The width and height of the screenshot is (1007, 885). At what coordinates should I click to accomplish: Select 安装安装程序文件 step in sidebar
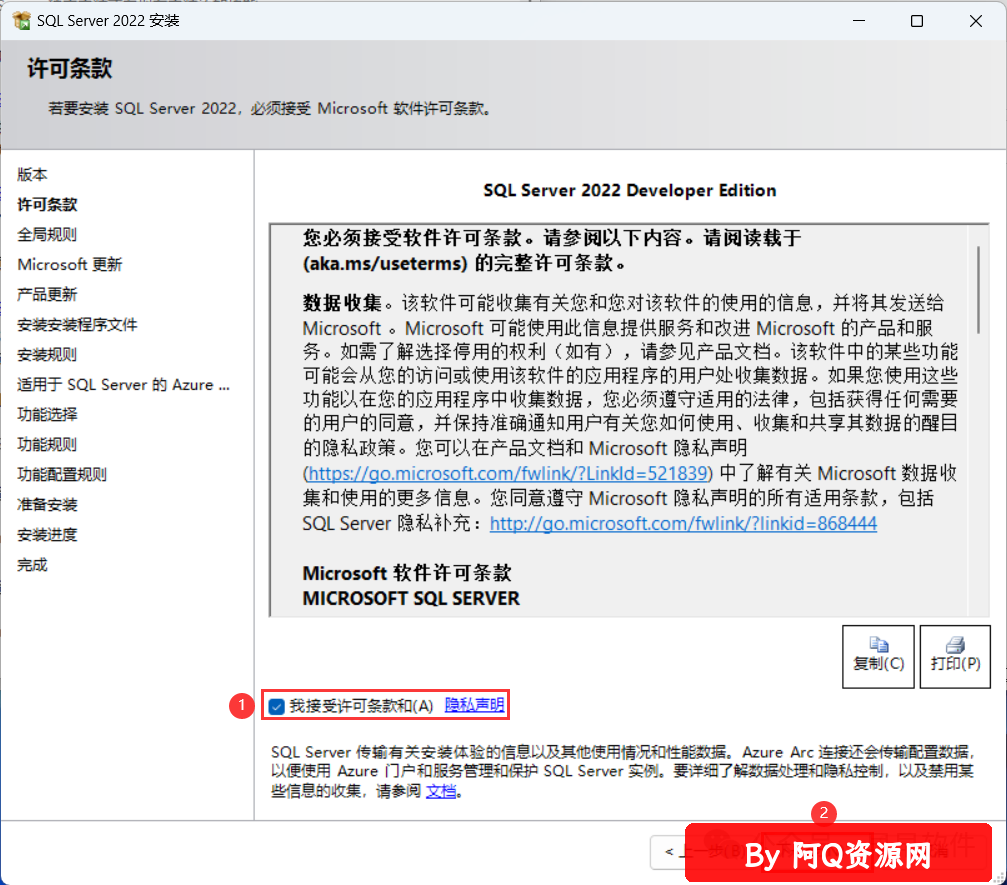(77, 325)
